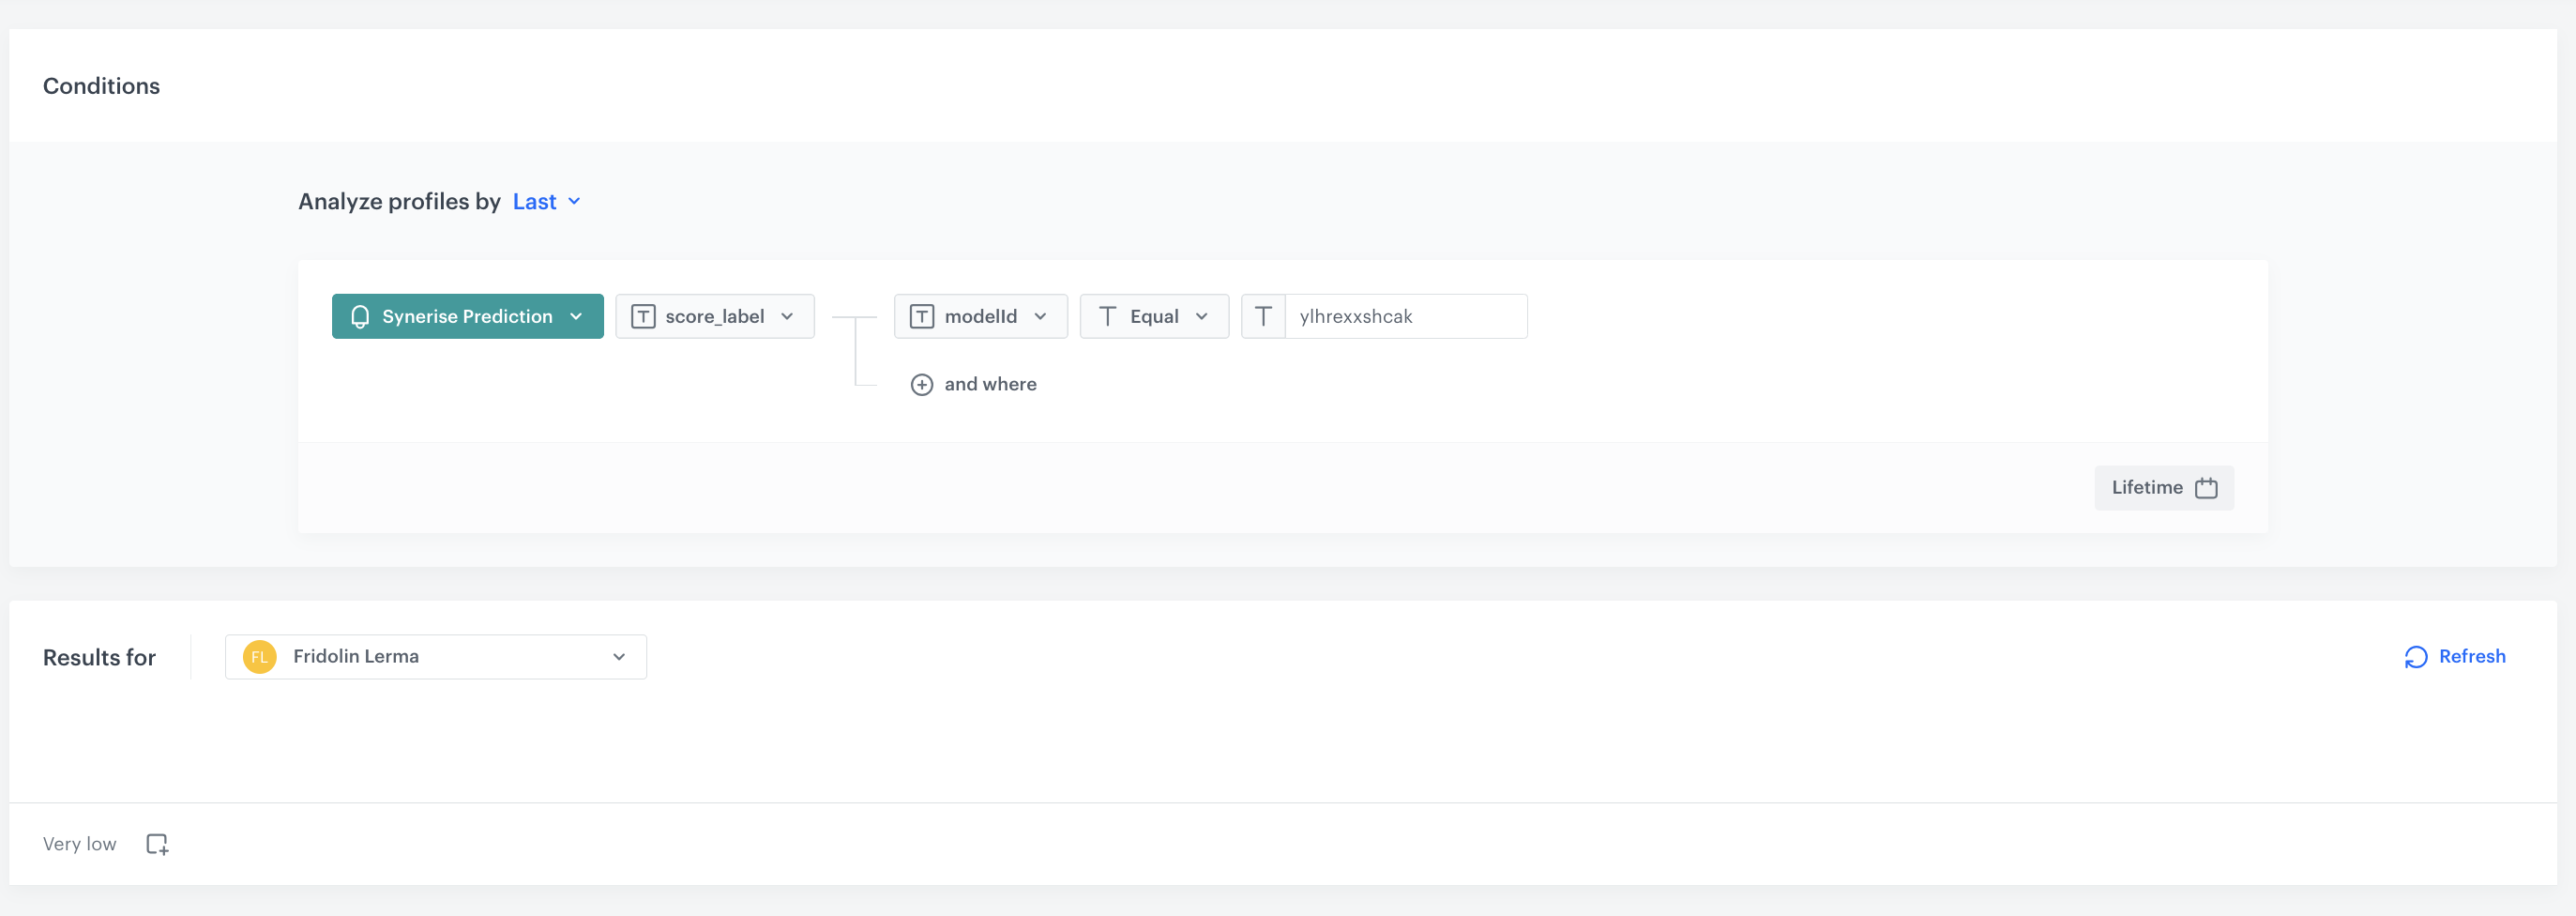2576x916 pixels.
Task: Click the FL profile avatar
Action: [x=259, y=657]
